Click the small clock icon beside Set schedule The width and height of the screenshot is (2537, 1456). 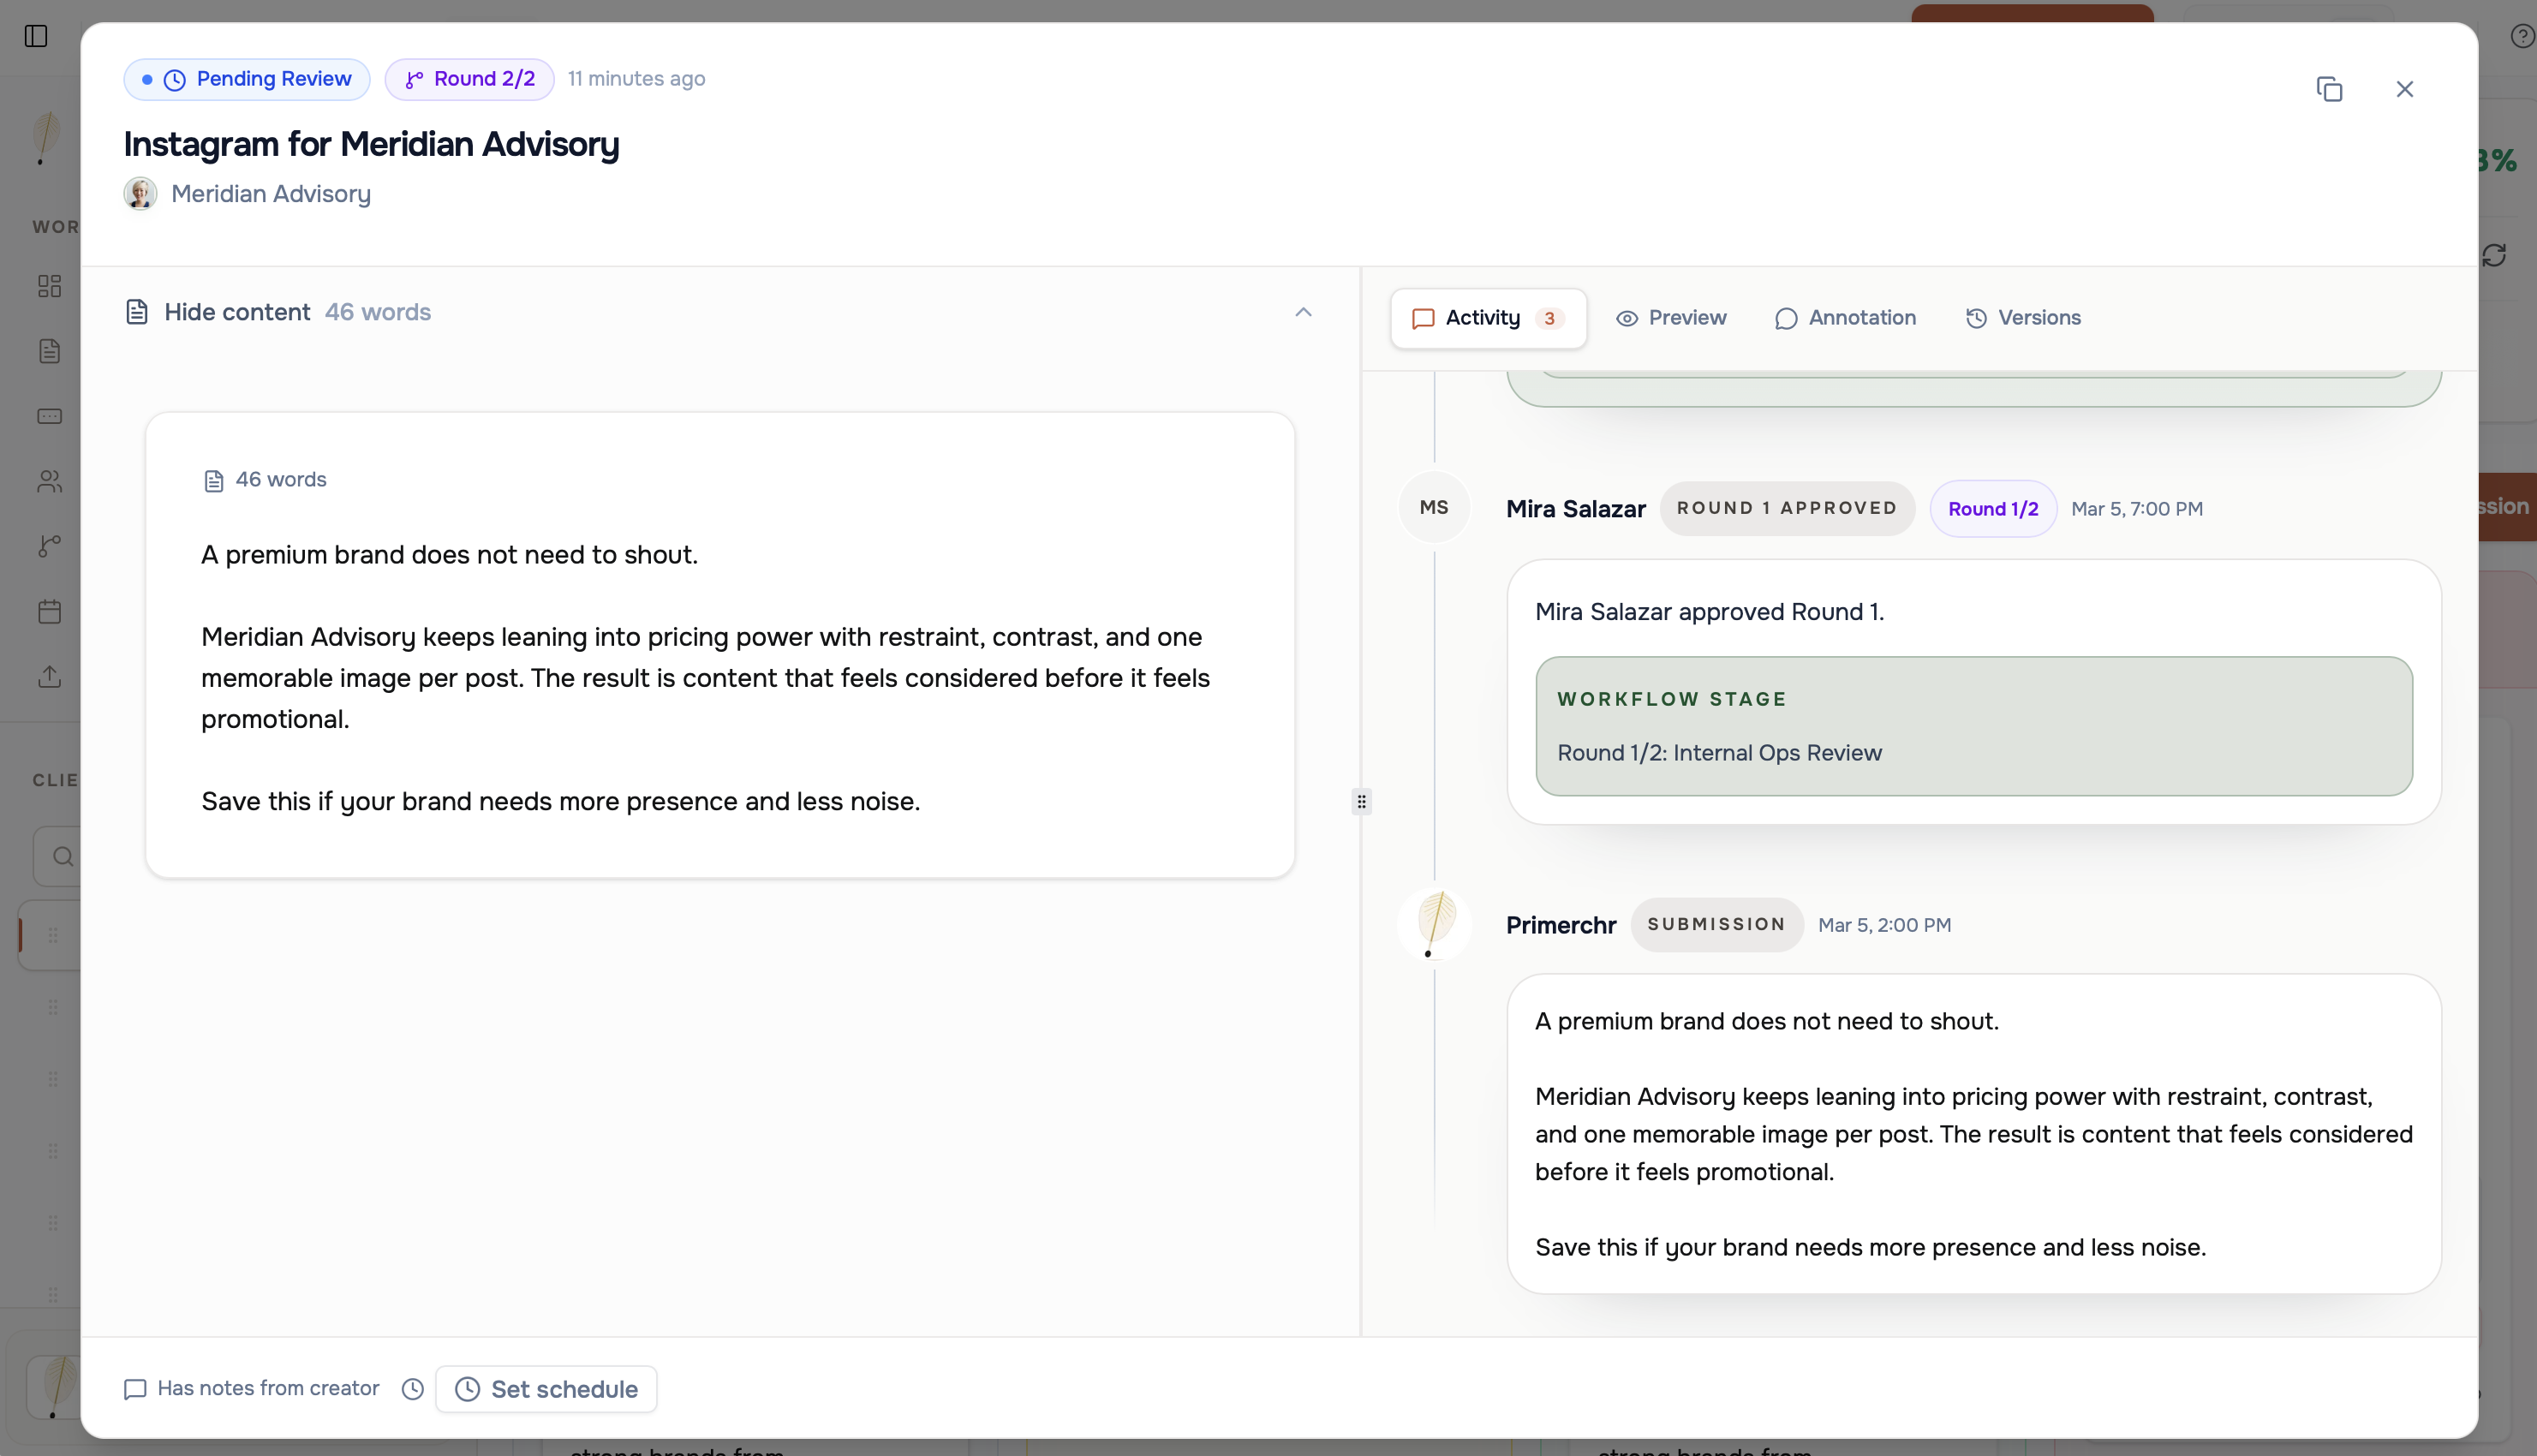coord(412,1388)
